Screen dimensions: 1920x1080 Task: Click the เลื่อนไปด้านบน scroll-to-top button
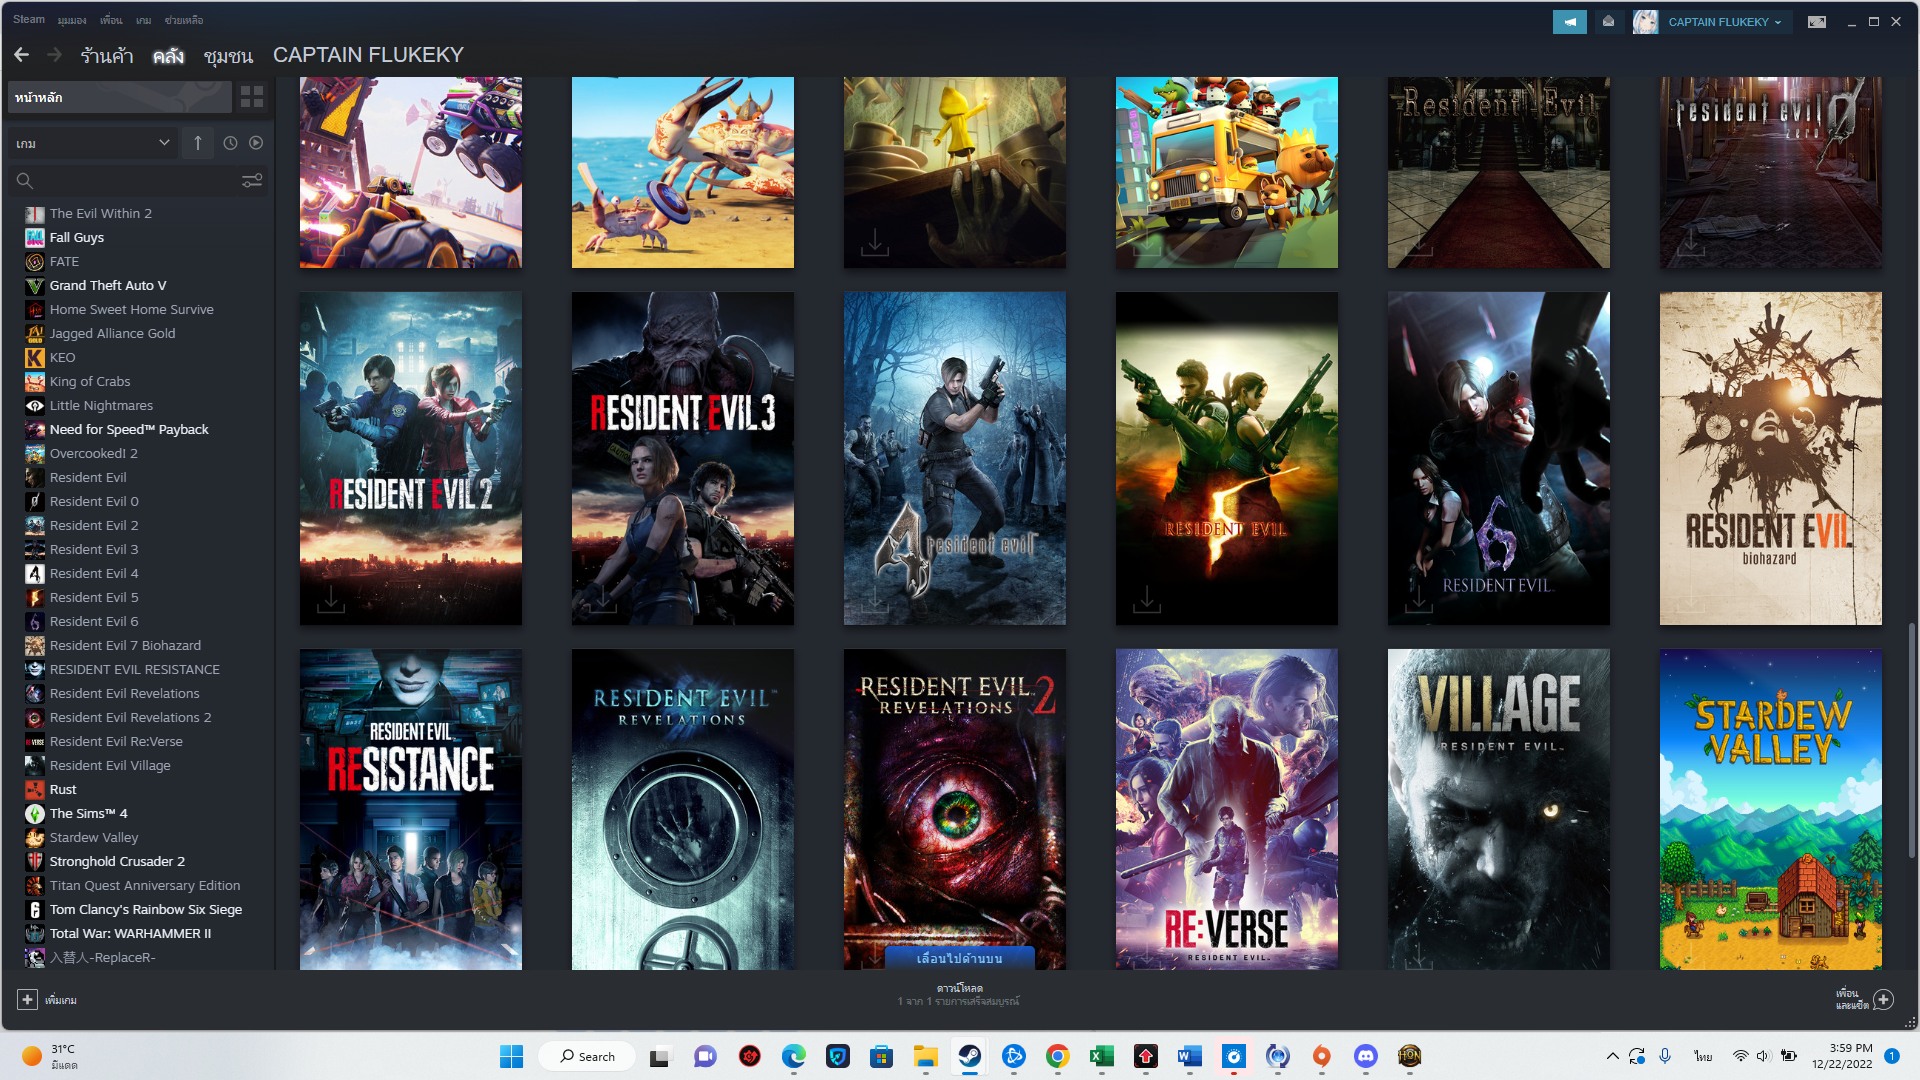pyautogui.click(x=960, y=958)
